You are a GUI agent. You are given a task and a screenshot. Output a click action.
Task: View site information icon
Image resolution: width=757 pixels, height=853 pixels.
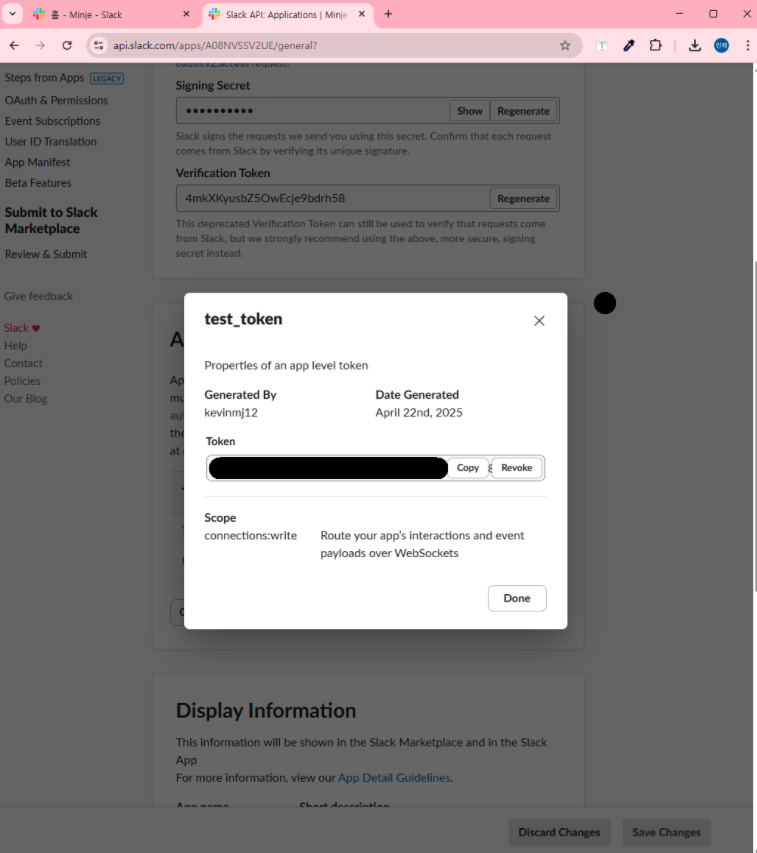pos(98,46)
